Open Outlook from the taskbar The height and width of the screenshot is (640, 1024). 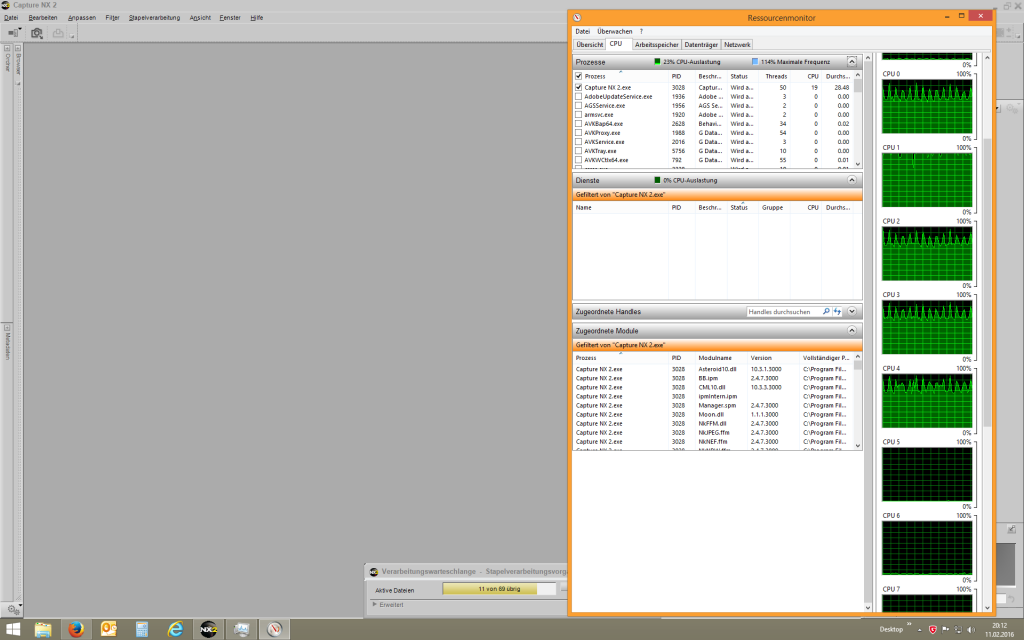pyautogui.click(x=108, y=630)
